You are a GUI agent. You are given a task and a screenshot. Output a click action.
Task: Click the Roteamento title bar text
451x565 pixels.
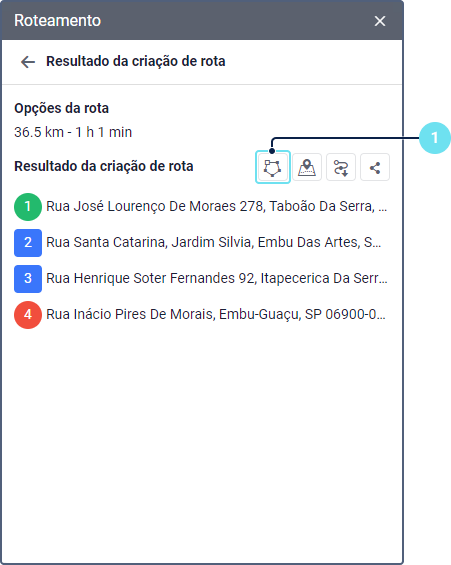tap(57, 21)
